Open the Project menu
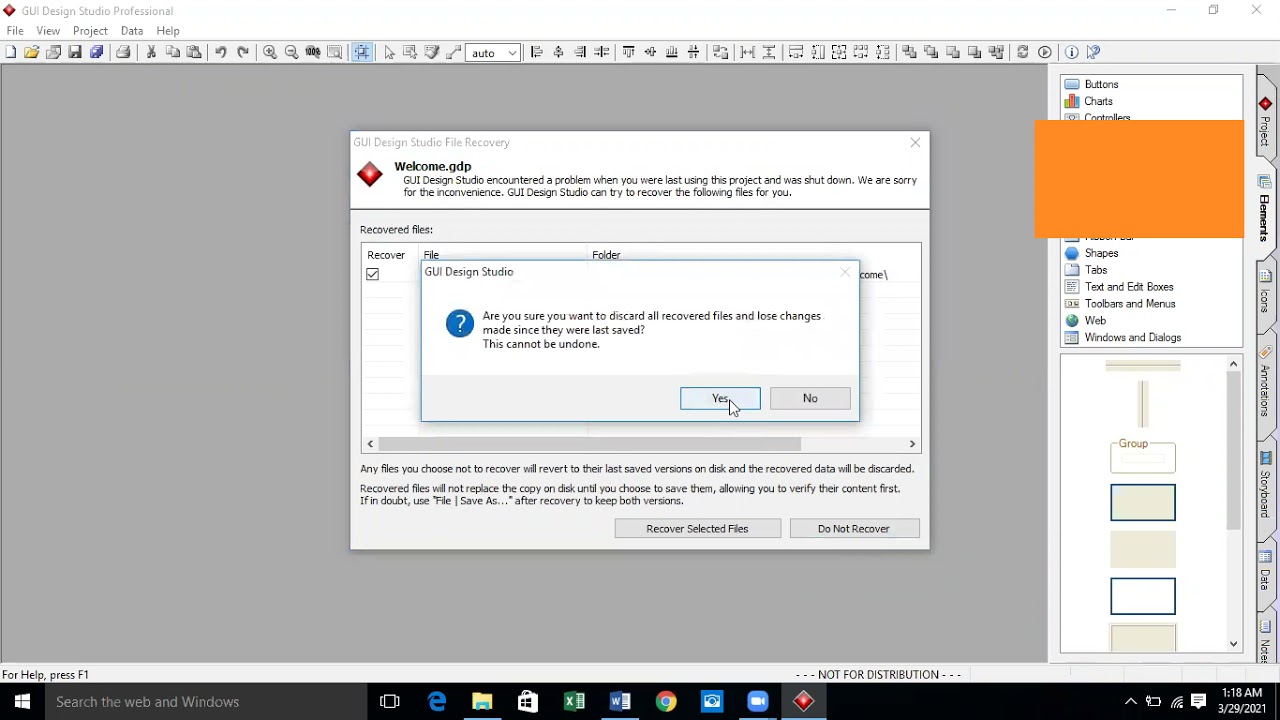Image resolution: width=1280 pixels, height=720 pixels. (90, 31)
